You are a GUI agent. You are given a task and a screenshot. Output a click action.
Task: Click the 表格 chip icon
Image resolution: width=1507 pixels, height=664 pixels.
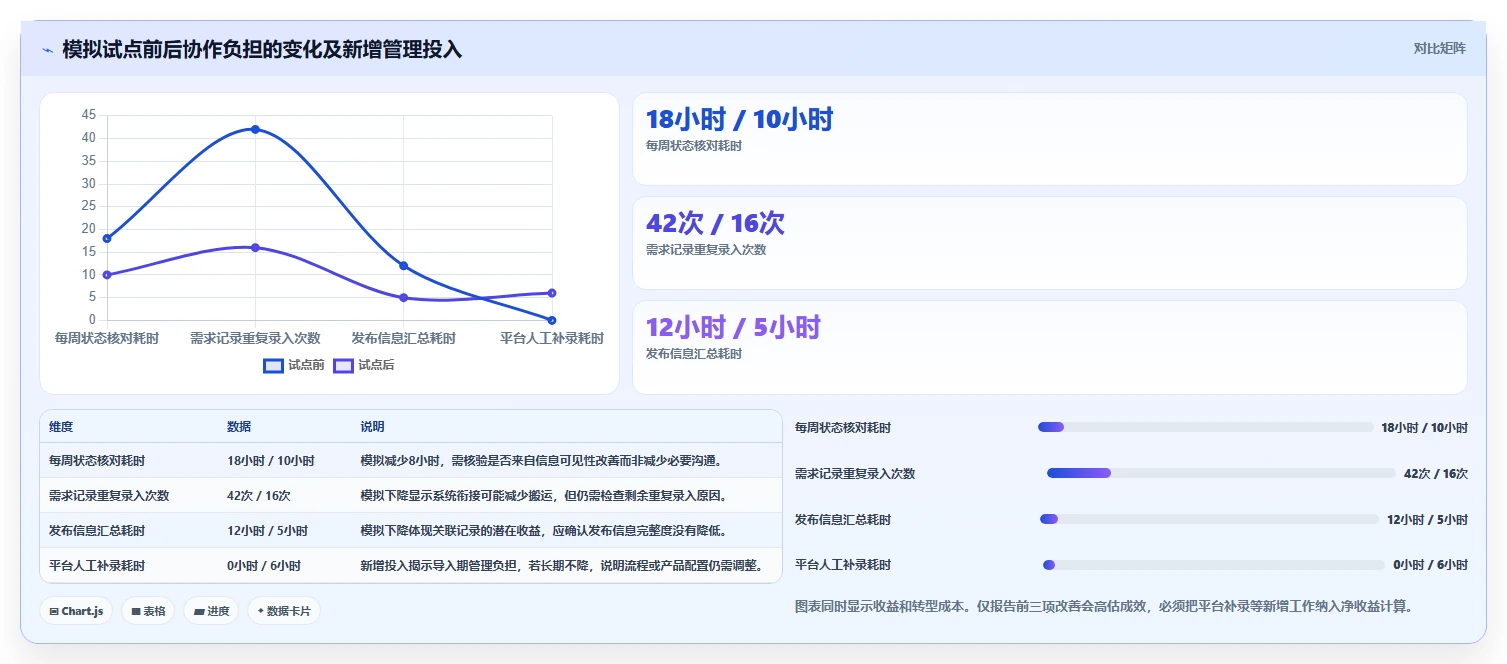click(x=136, y=611)
